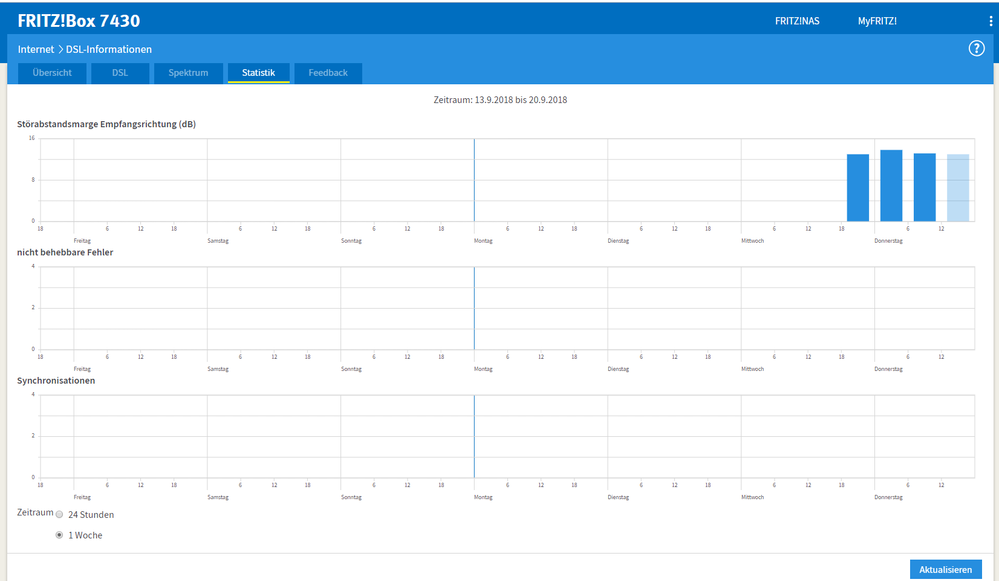
Task: Click the Störabstandsmarge Empfangsrichtung (dB) heading
Action: (106, 124)
